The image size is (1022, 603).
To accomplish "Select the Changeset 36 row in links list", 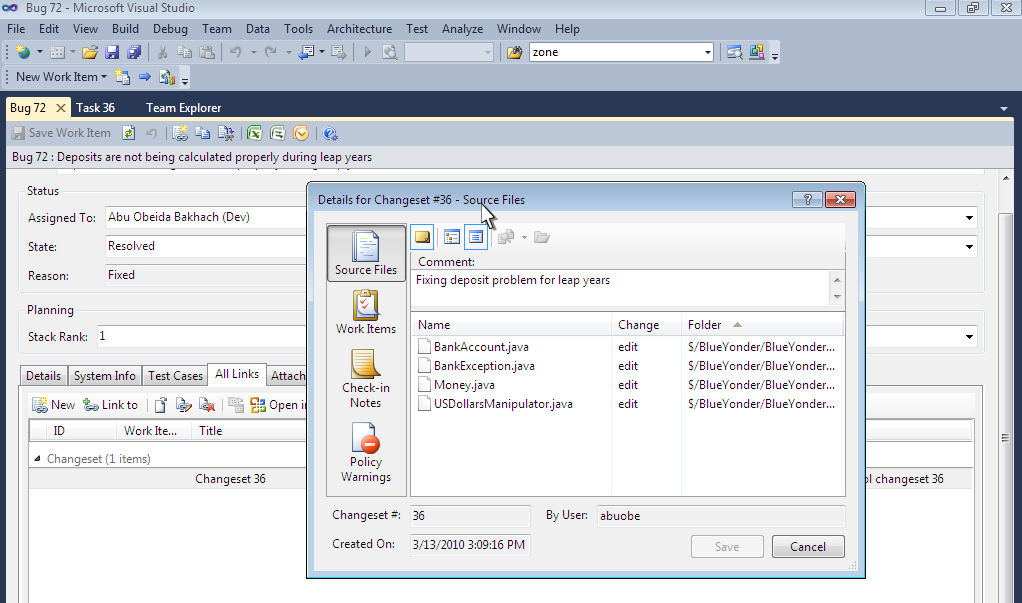I will (168, 478).
